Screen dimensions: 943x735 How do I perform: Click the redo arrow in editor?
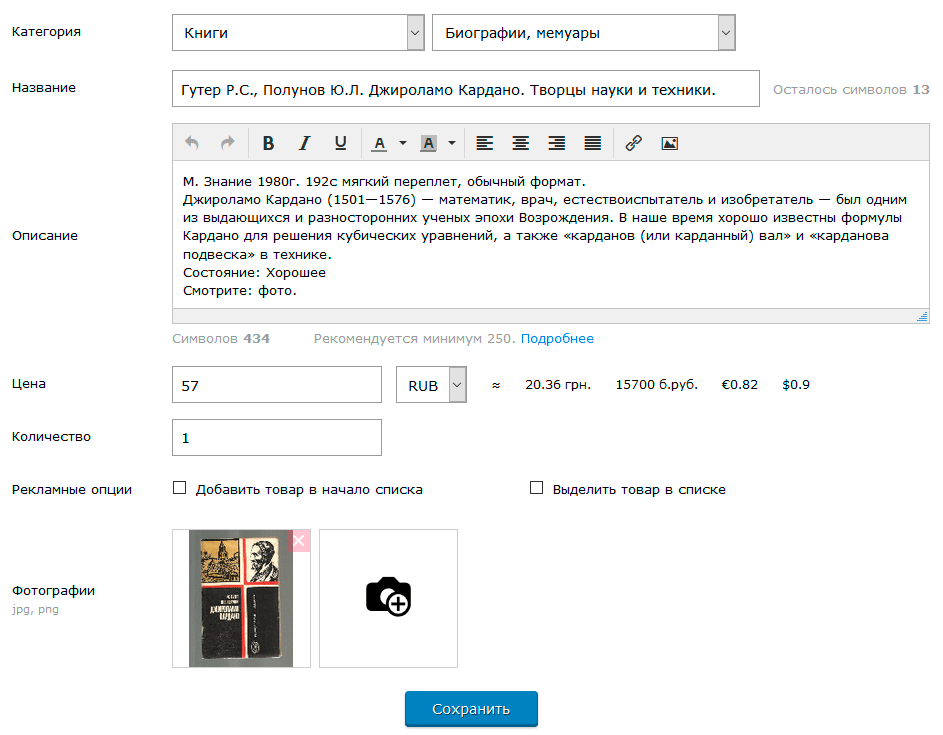(228, 143)
